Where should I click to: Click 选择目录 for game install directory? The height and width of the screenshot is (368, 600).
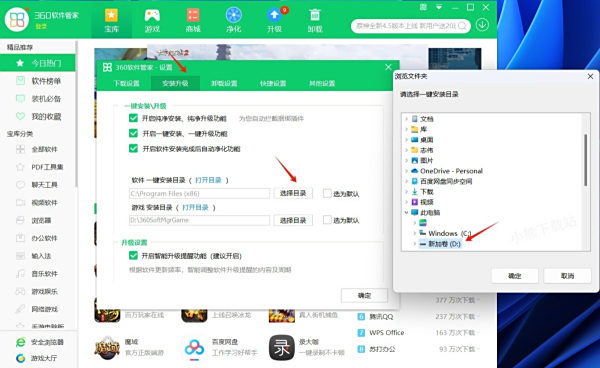tap(293, 220)
